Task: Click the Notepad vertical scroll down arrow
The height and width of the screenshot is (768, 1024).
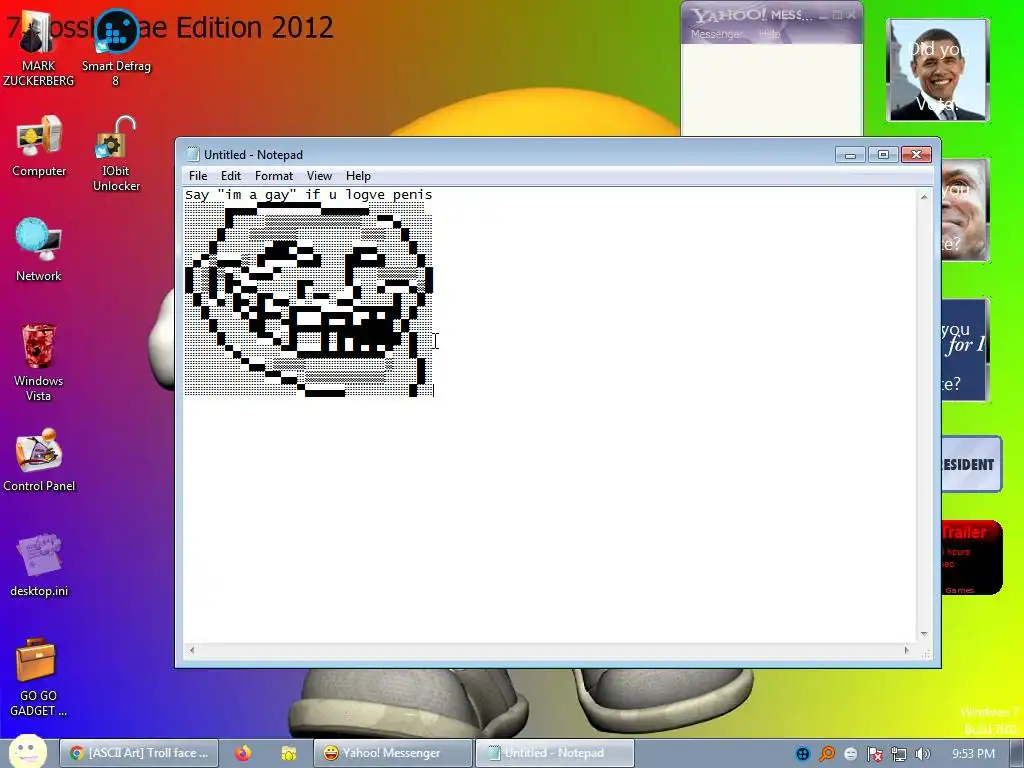Action: 924,633
